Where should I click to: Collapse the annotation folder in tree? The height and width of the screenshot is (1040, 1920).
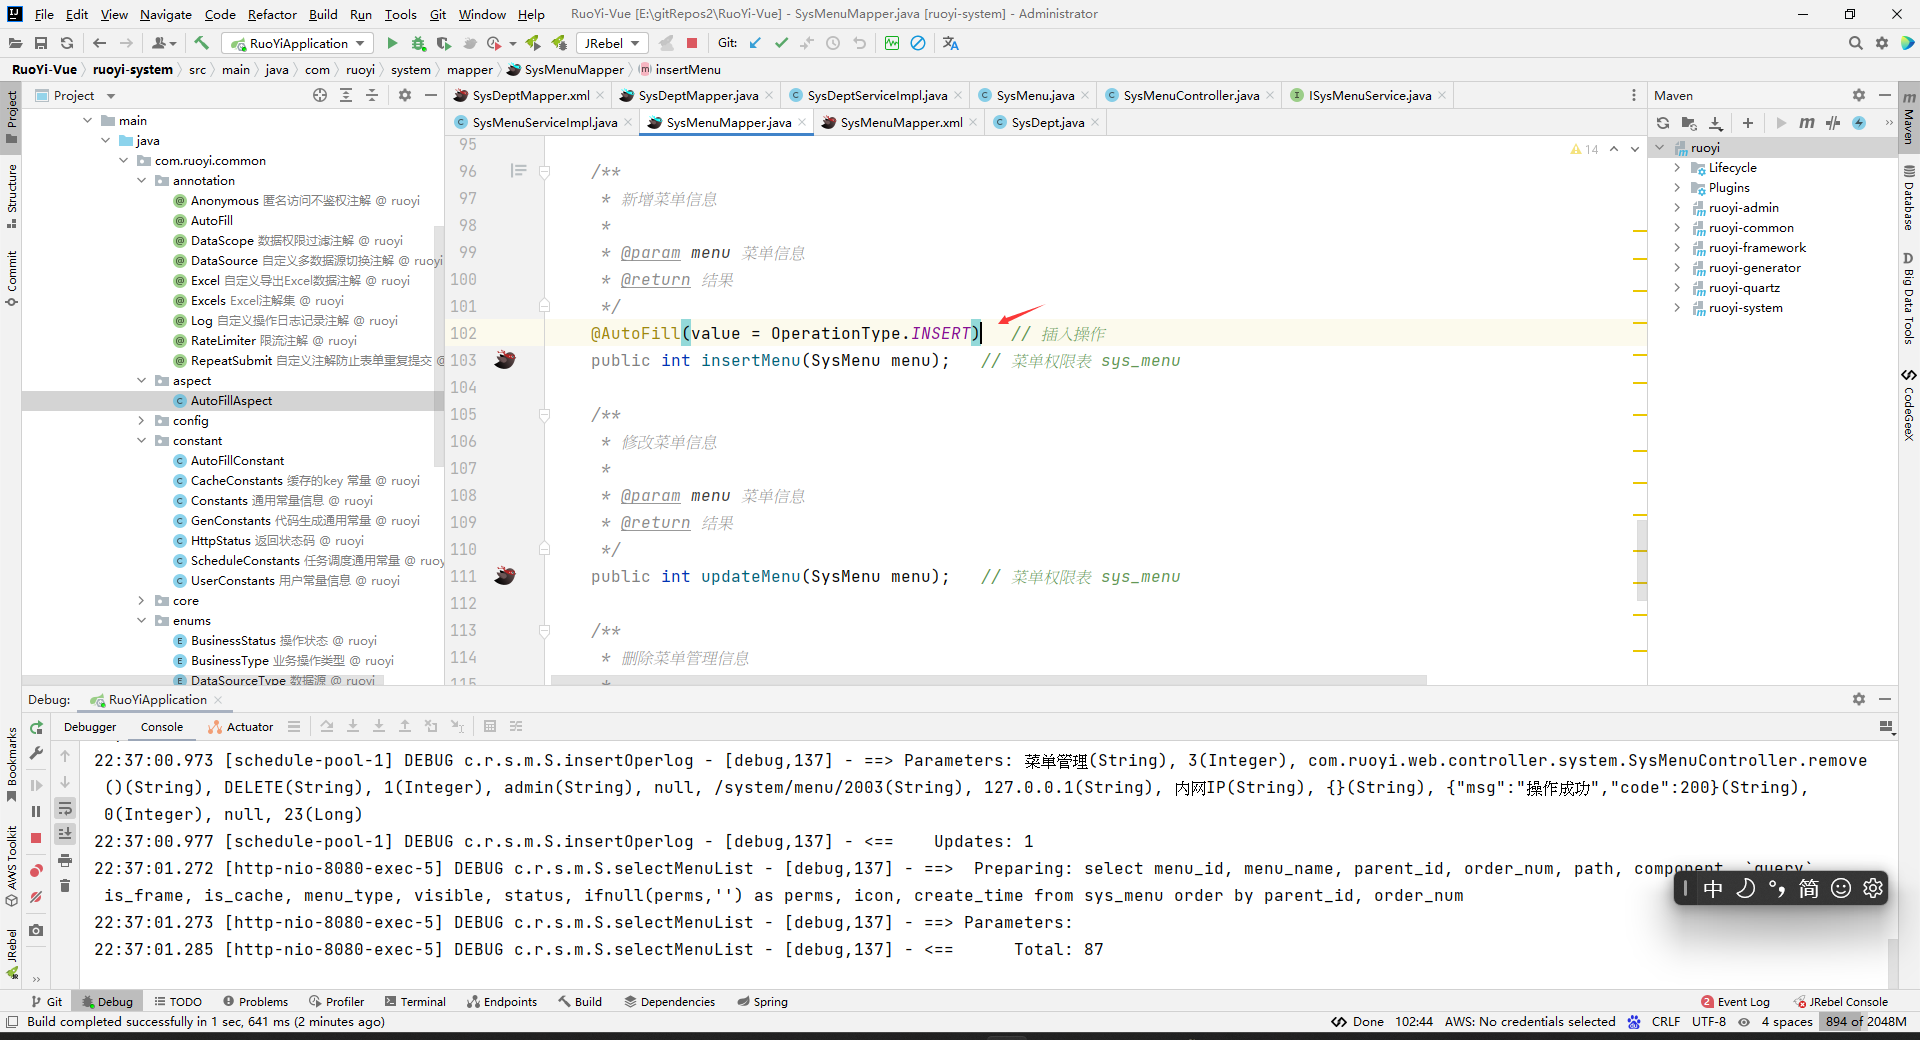pos(141,181)
